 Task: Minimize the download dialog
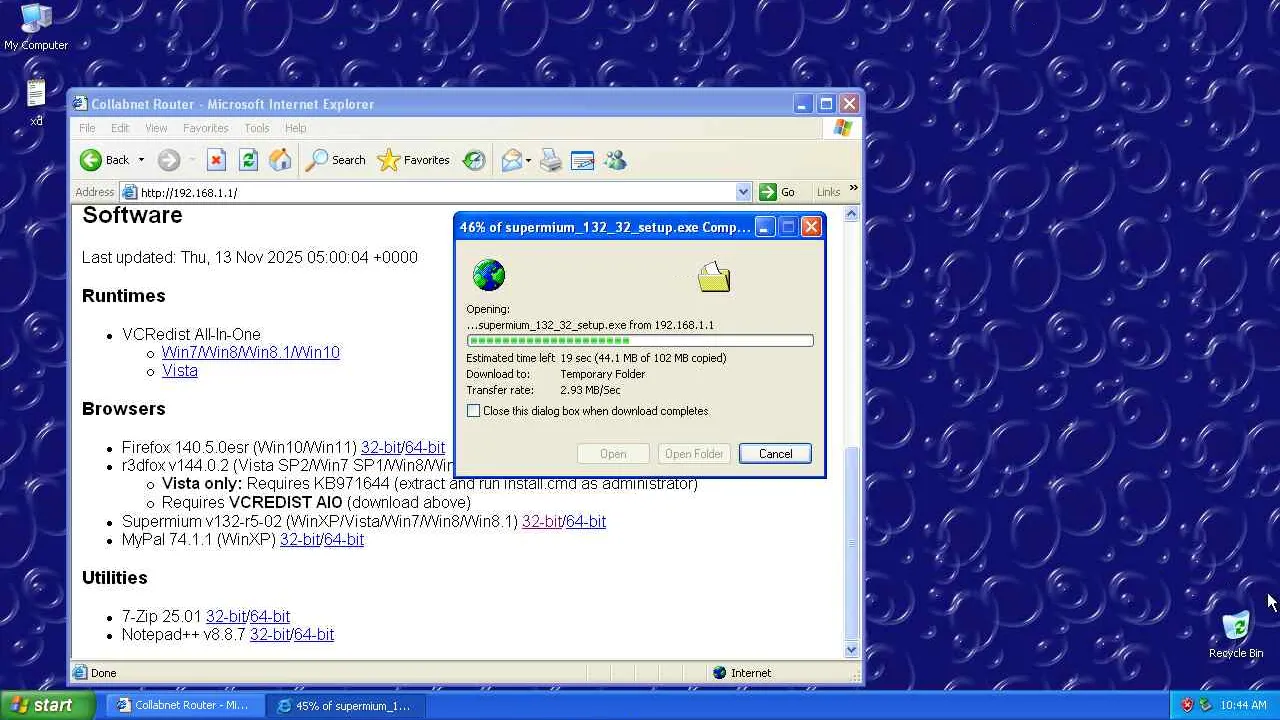tap(764, 227)
